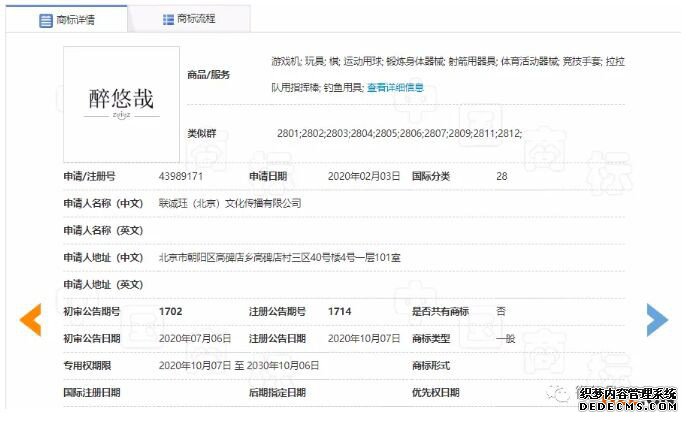
Task: Select the 申请人名称（英文） label
Action: 104,230
